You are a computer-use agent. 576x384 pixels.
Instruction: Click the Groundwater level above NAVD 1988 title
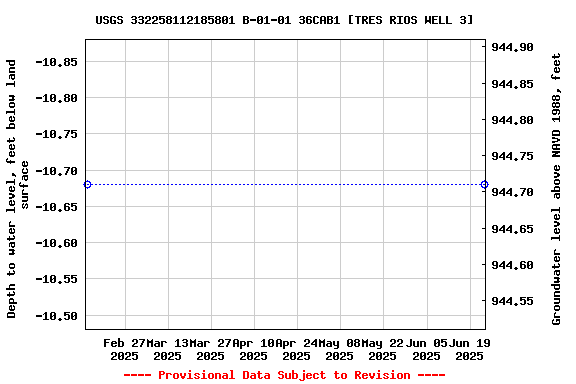click(556, 189)
